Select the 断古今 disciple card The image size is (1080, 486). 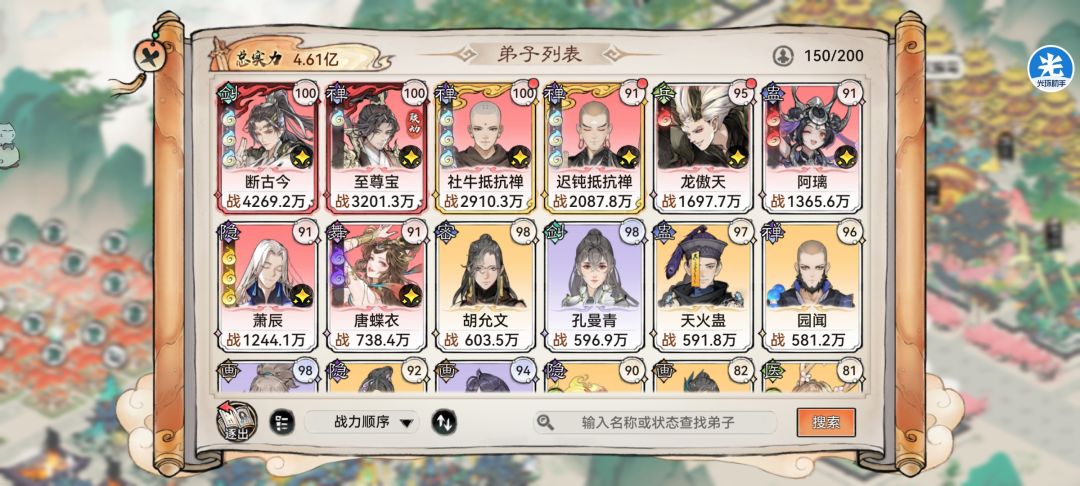267,149
